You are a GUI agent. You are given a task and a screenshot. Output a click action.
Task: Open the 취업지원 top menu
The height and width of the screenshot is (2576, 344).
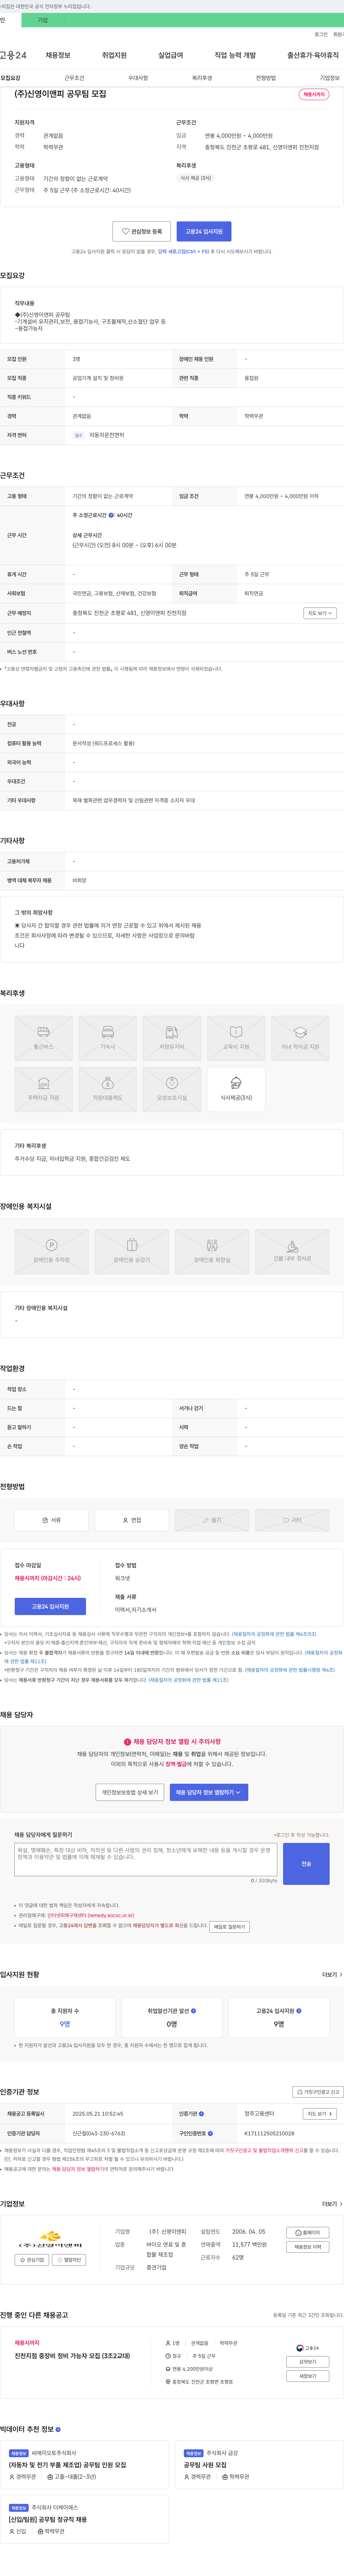pos(114,55)
